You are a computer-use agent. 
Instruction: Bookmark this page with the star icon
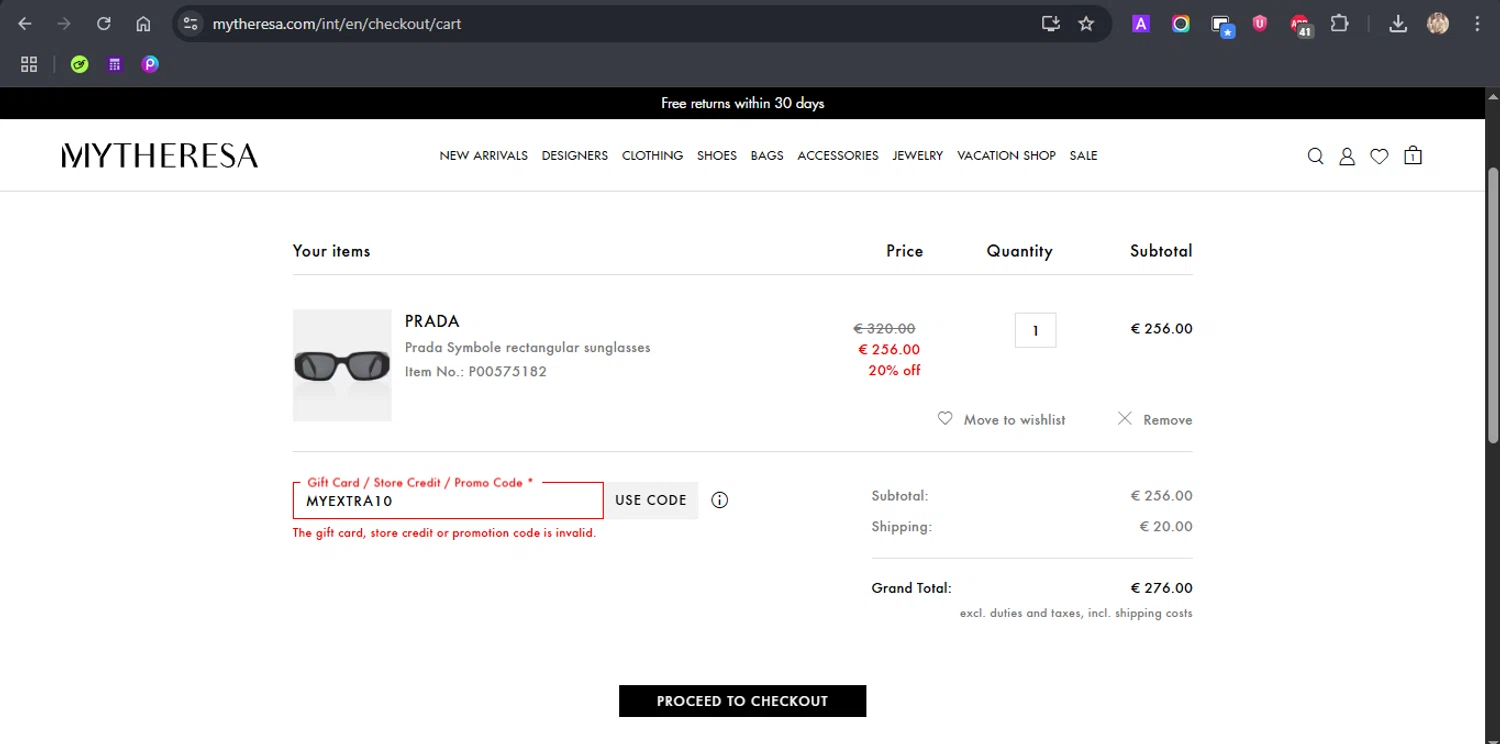[x=1086, y=24]
